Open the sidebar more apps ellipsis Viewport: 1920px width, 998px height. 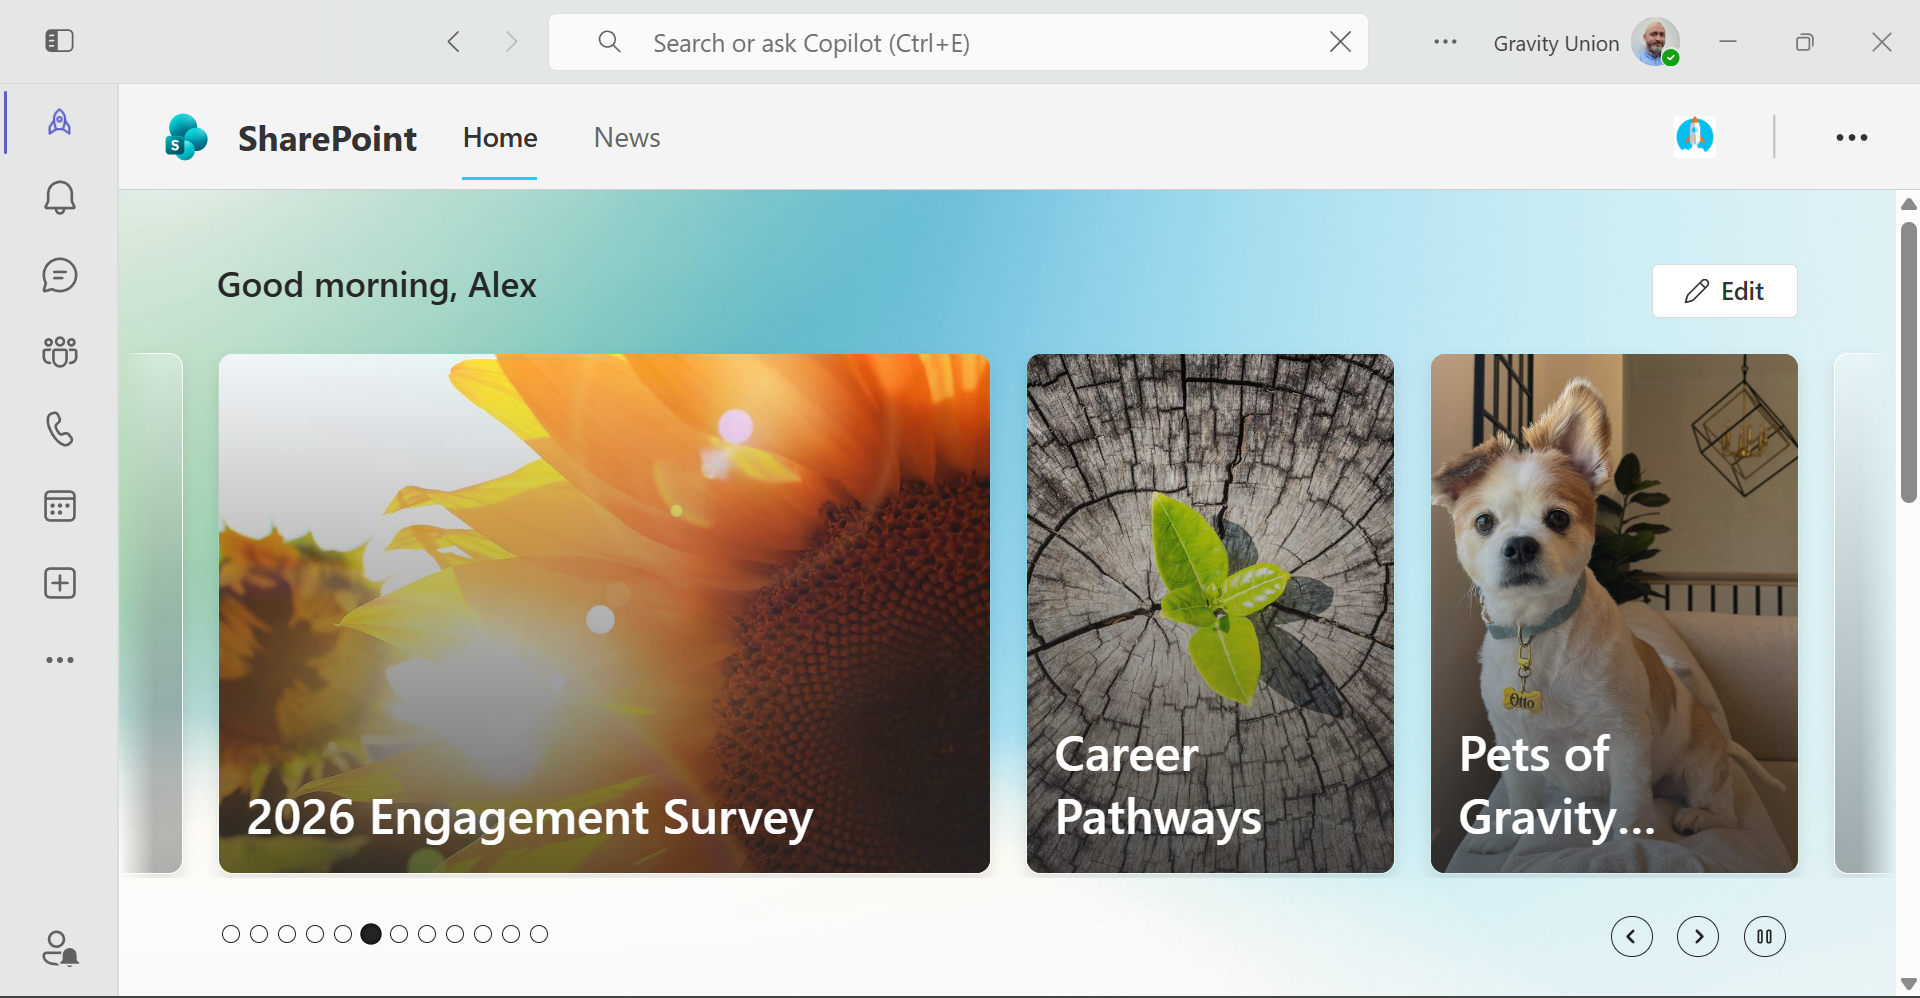pos(60,660)
